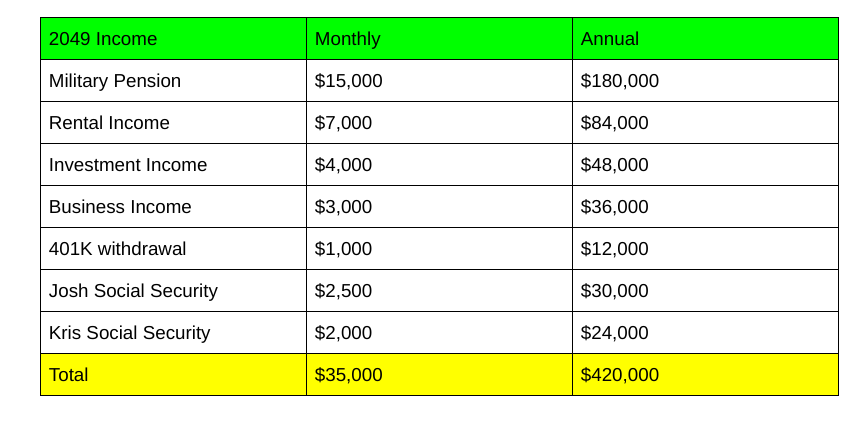
Task: Click the $24,000 annual value cell
Action: pos(615,333)
